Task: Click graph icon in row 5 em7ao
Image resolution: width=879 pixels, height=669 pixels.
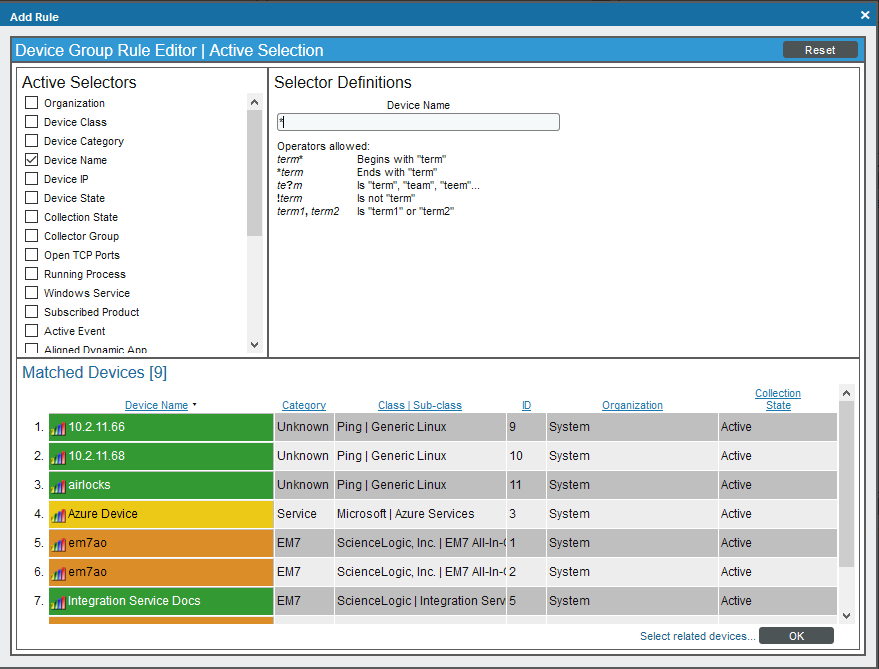Action: pyautogui.click(x=58, y=544)
